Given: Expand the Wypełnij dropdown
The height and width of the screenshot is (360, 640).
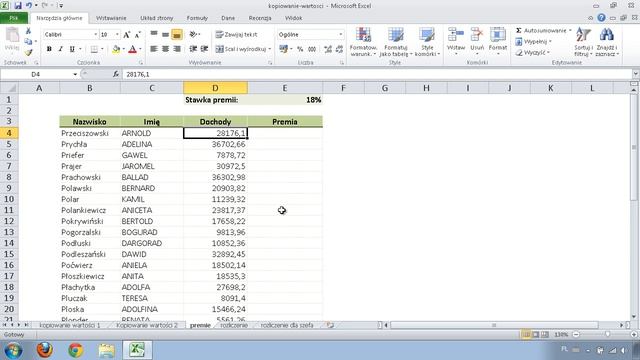Looking at the screenshot, I should coord(550,42).
